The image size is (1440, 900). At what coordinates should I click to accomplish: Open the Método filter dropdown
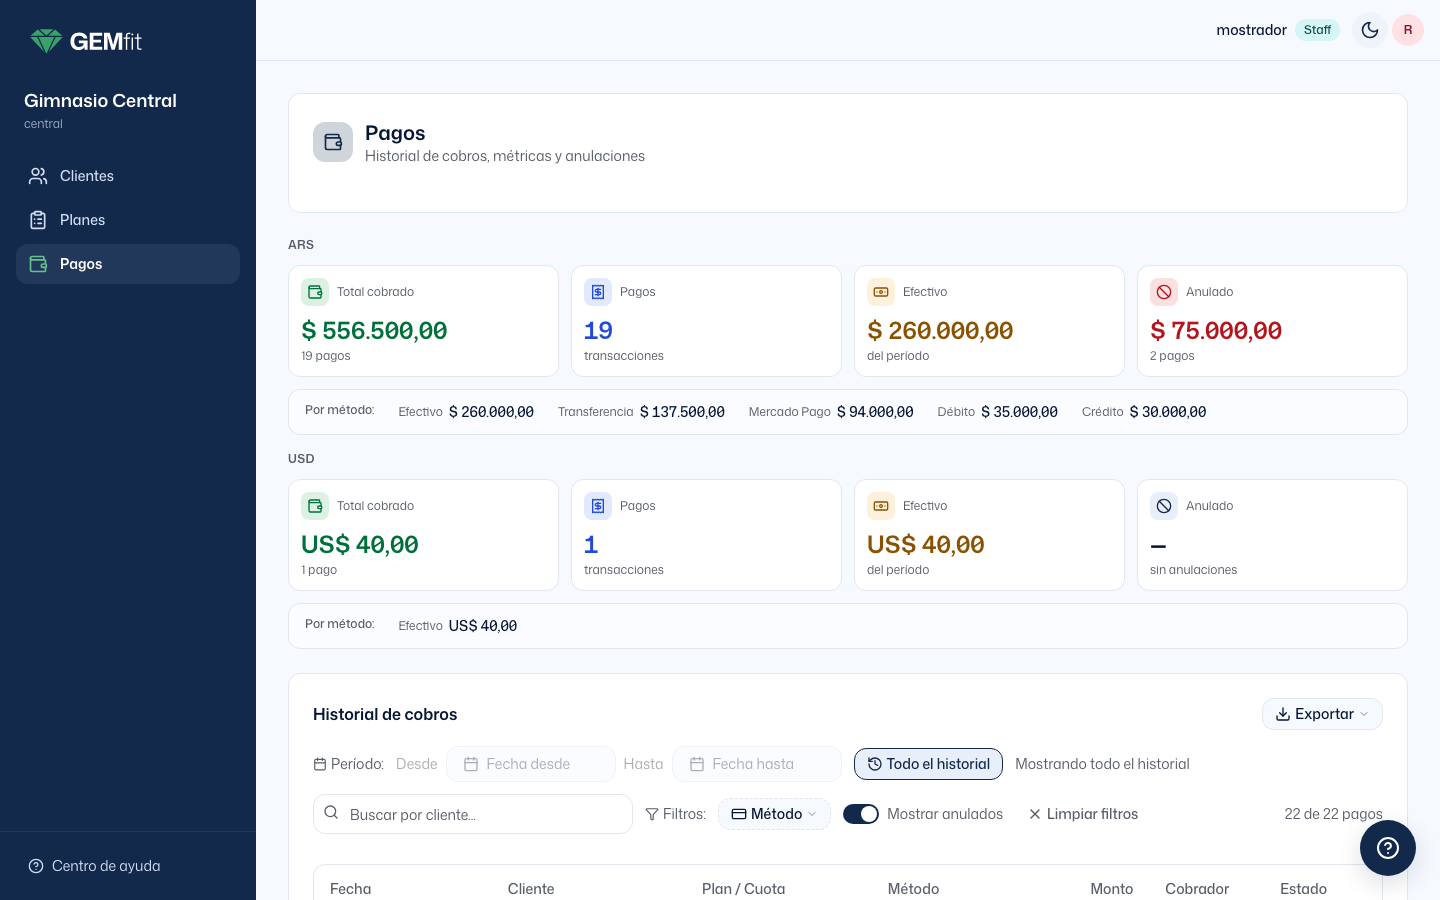(774, 814)
